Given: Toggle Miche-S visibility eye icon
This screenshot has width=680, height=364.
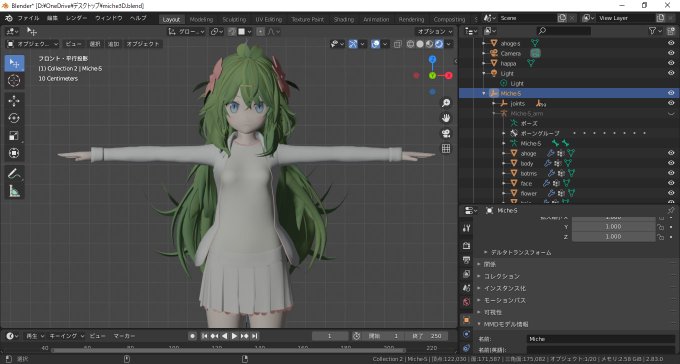Looking at the screenshot, I should pos(671,93).
